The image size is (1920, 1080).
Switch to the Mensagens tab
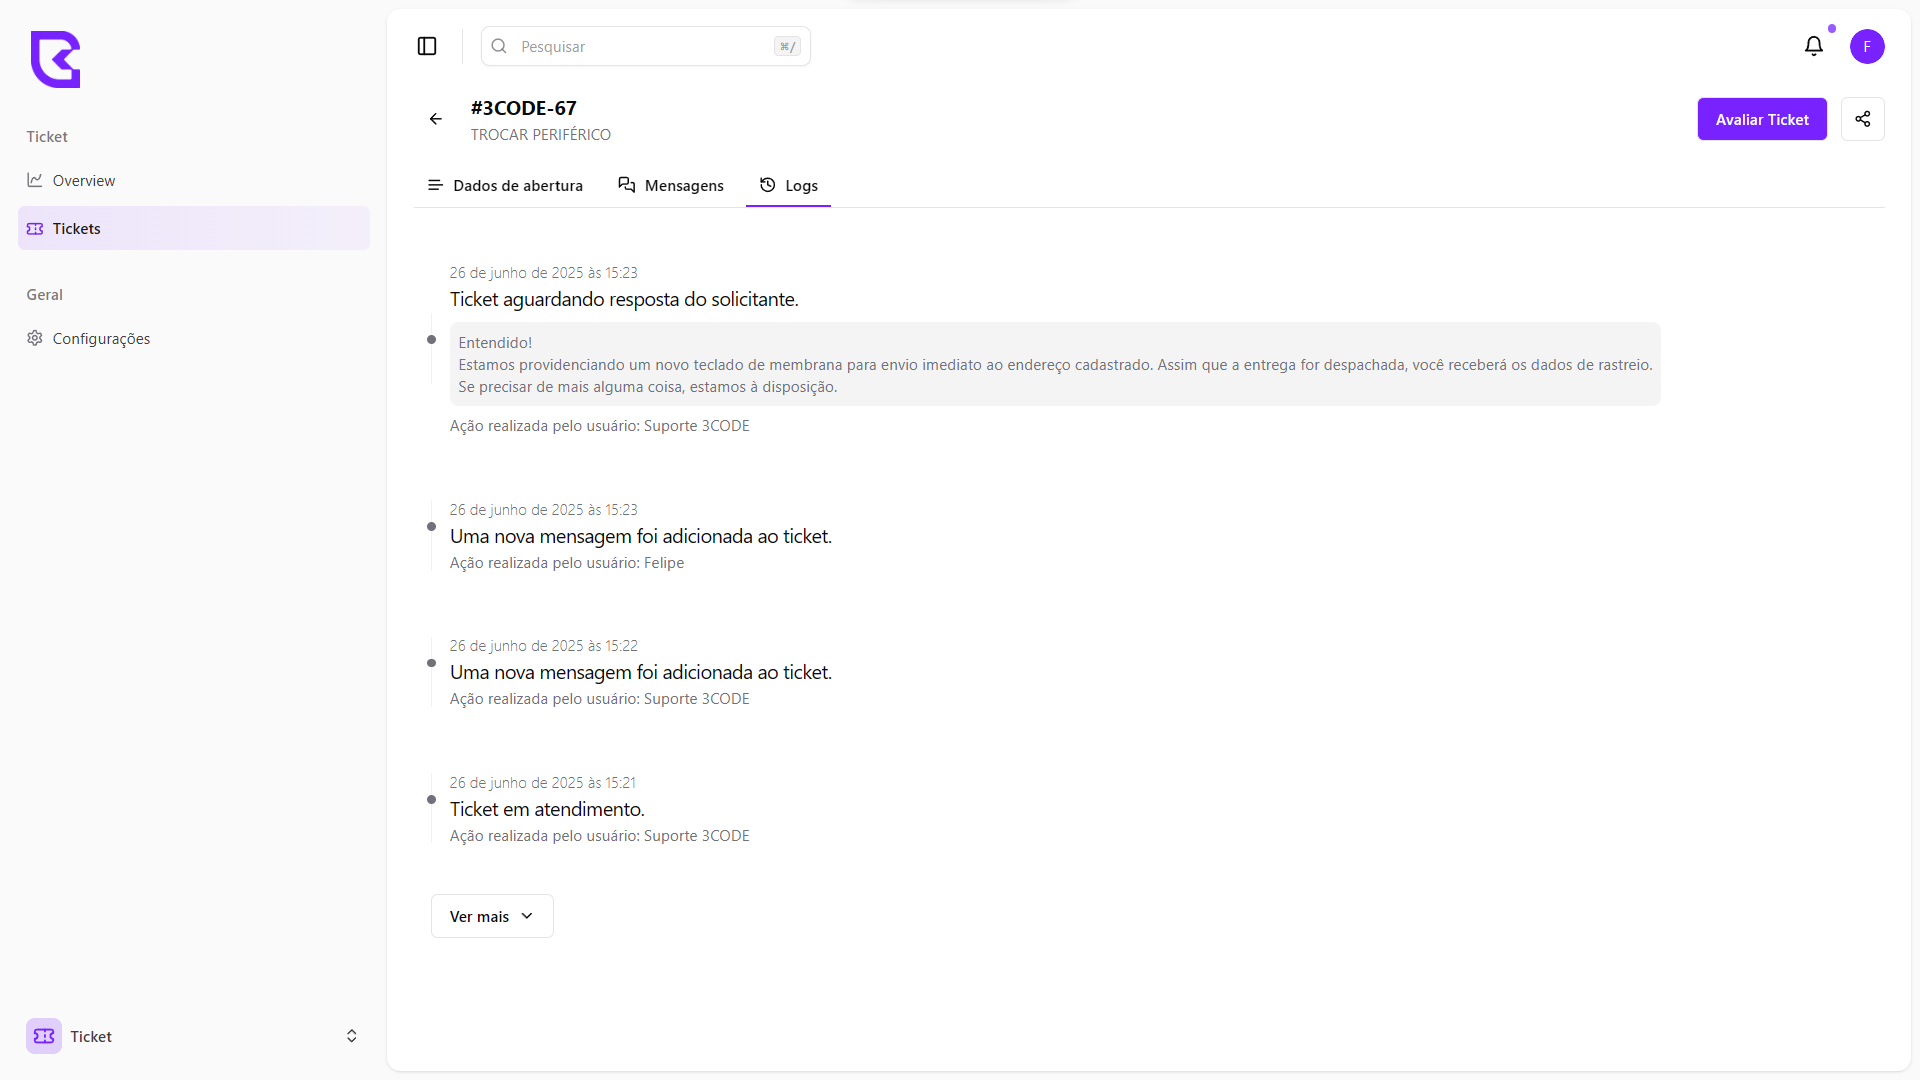671,185
